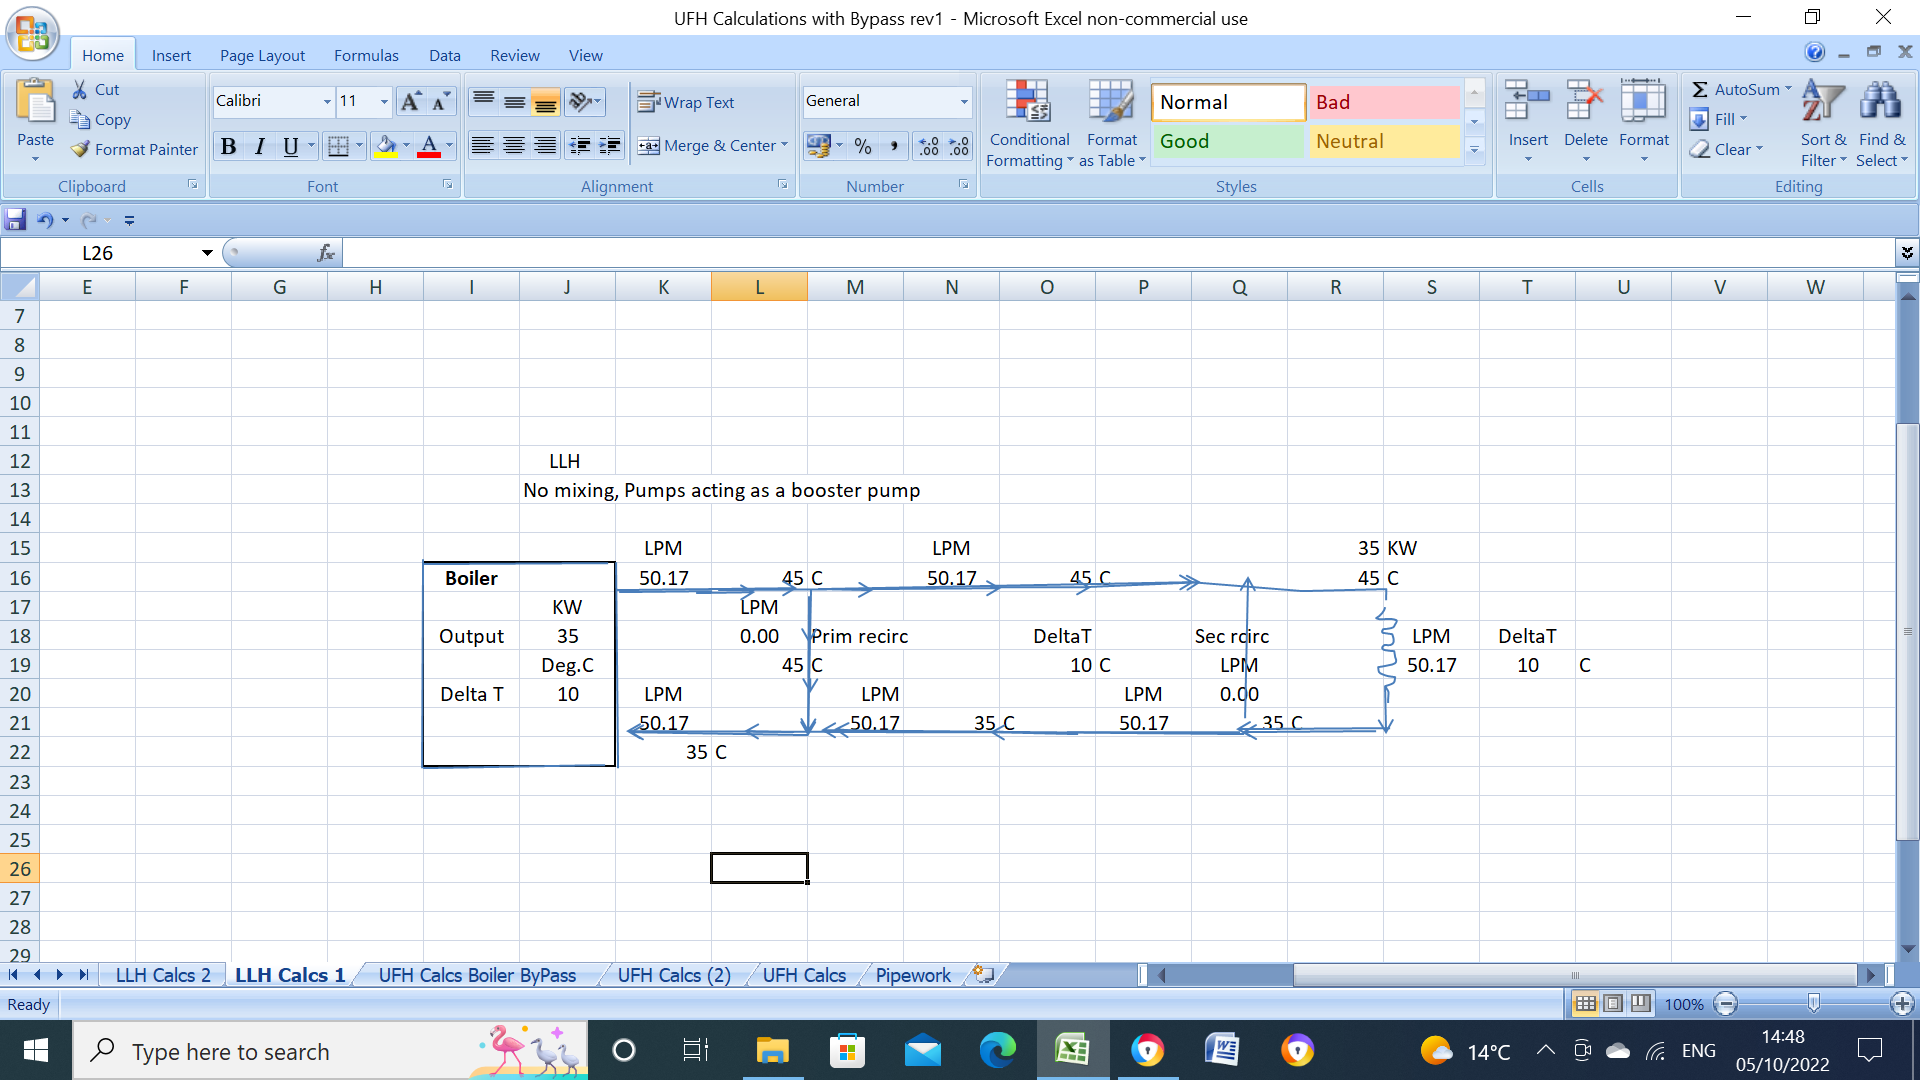Open the Data ribbon tab

(x=445, y=55)
